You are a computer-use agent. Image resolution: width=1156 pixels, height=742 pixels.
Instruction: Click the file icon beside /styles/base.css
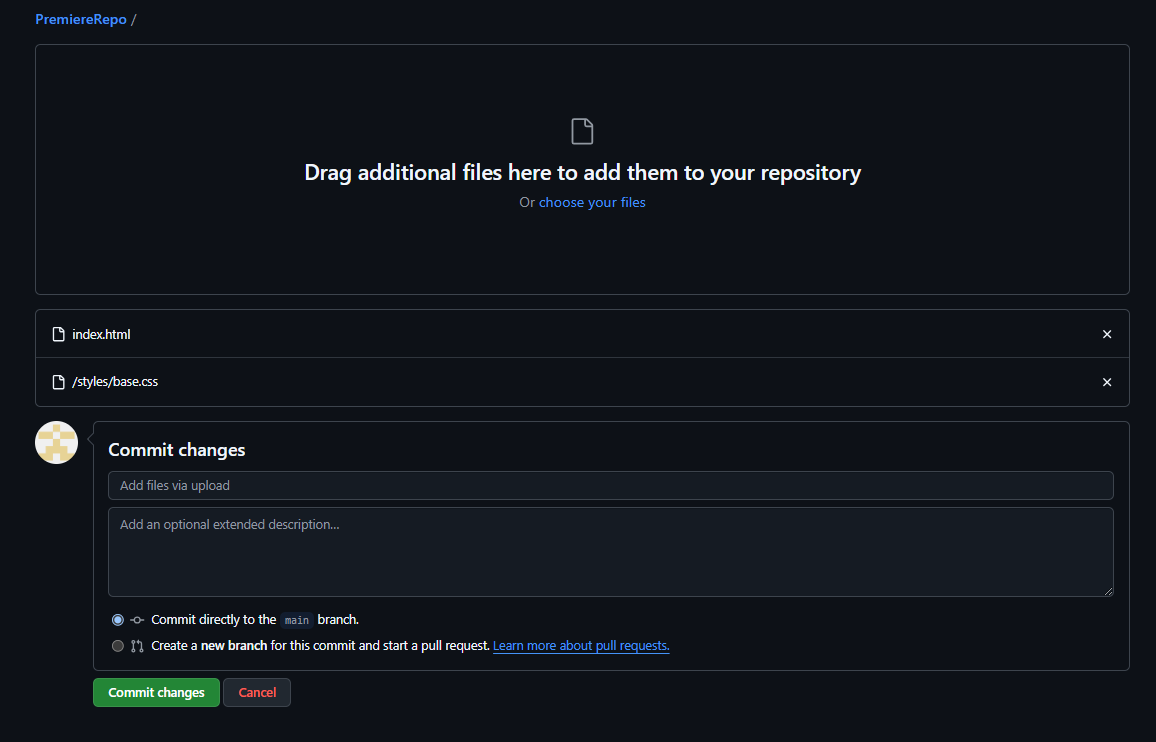click(58, 381)
